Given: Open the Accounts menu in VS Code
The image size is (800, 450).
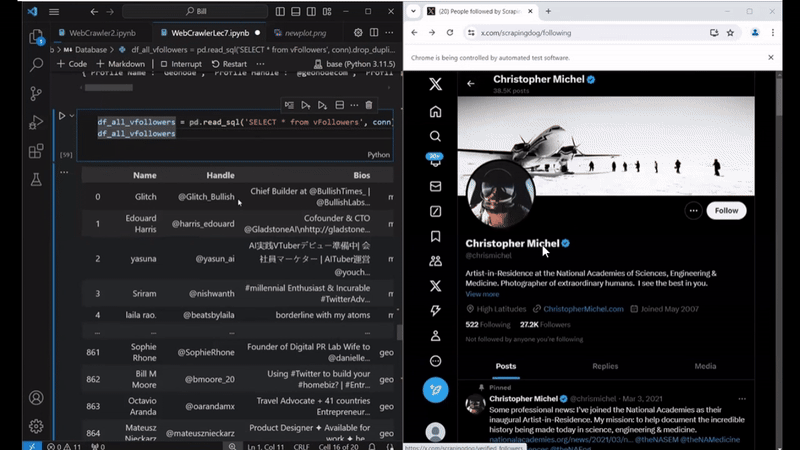Looking at the screenshot, I should pos(36,397).
